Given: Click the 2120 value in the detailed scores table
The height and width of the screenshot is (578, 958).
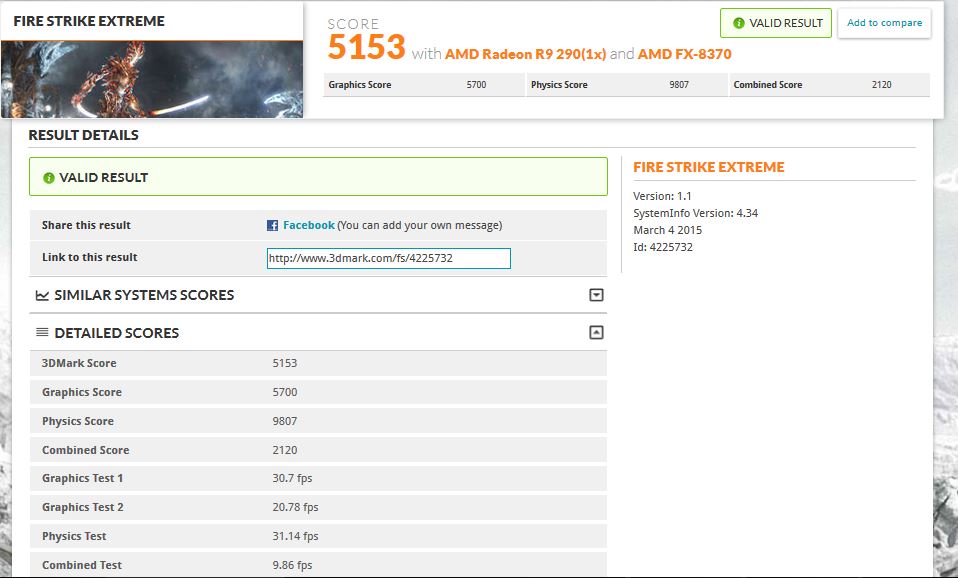Looking at the screenshot, I should tap(285, 450).
